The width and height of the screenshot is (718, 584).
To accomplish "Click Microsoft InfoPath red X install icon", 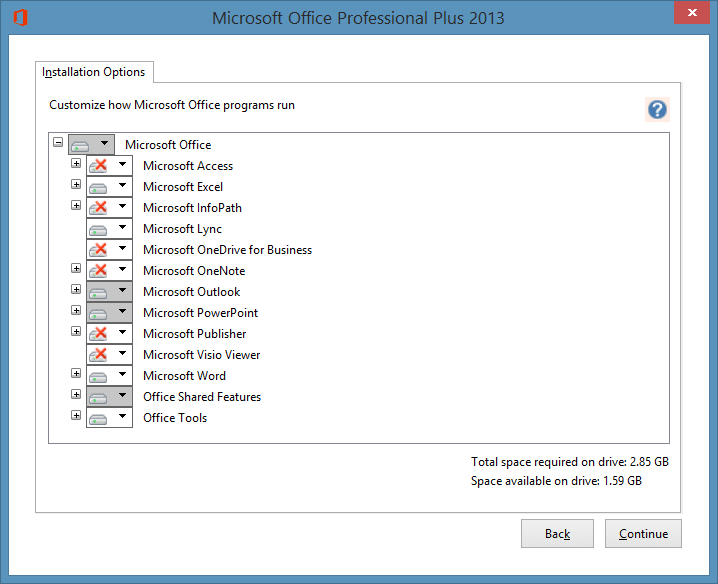I will (x=98, y=208).
